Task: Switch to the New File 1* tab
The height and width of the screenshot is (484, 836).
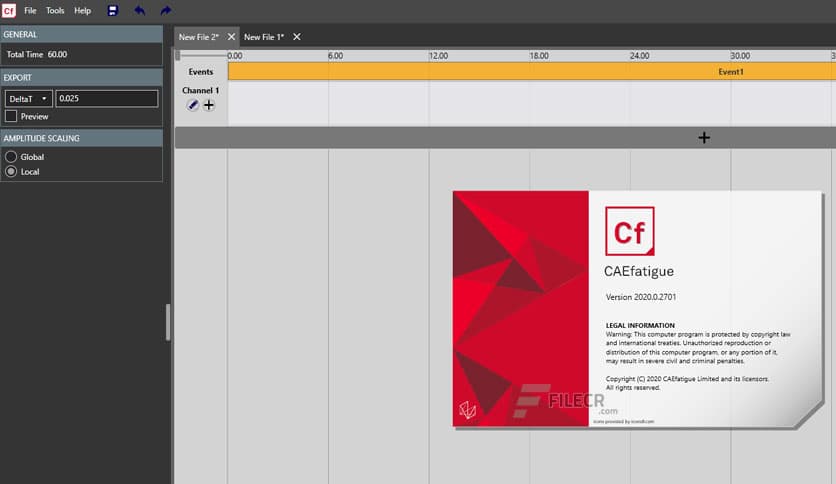Action: (x=263, y=37)
